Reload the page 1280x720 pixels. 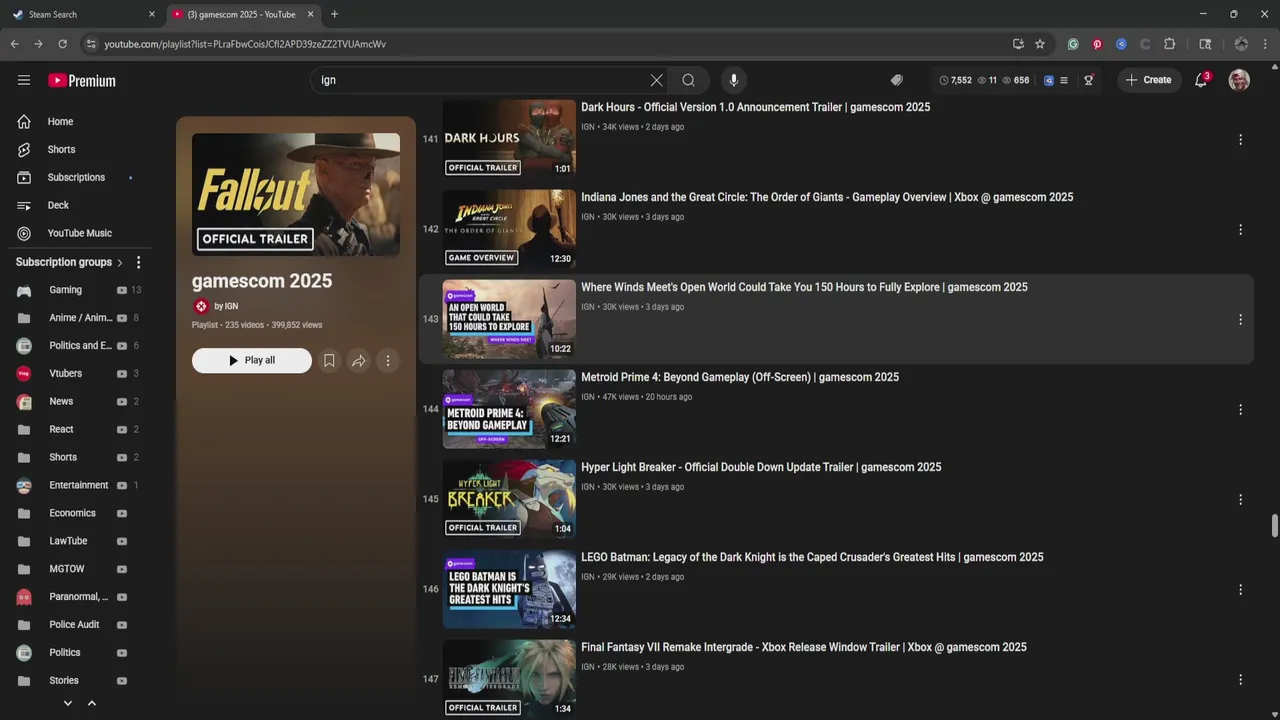pyautogui.click(x=62, y=44)
